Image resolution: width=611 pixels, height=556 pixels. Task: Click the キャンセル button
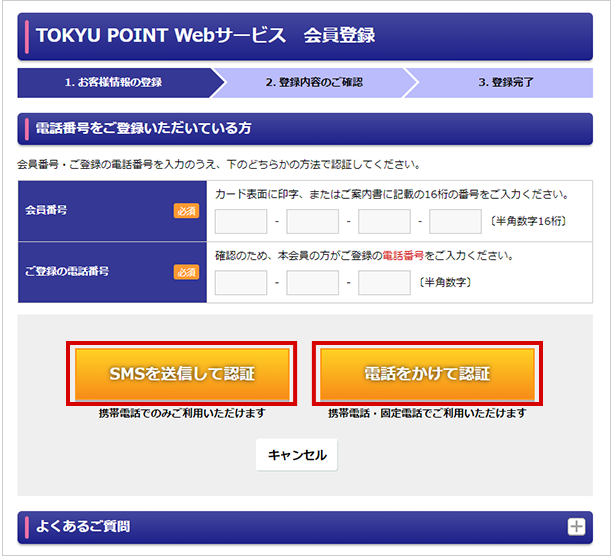(x=297, y=455)
